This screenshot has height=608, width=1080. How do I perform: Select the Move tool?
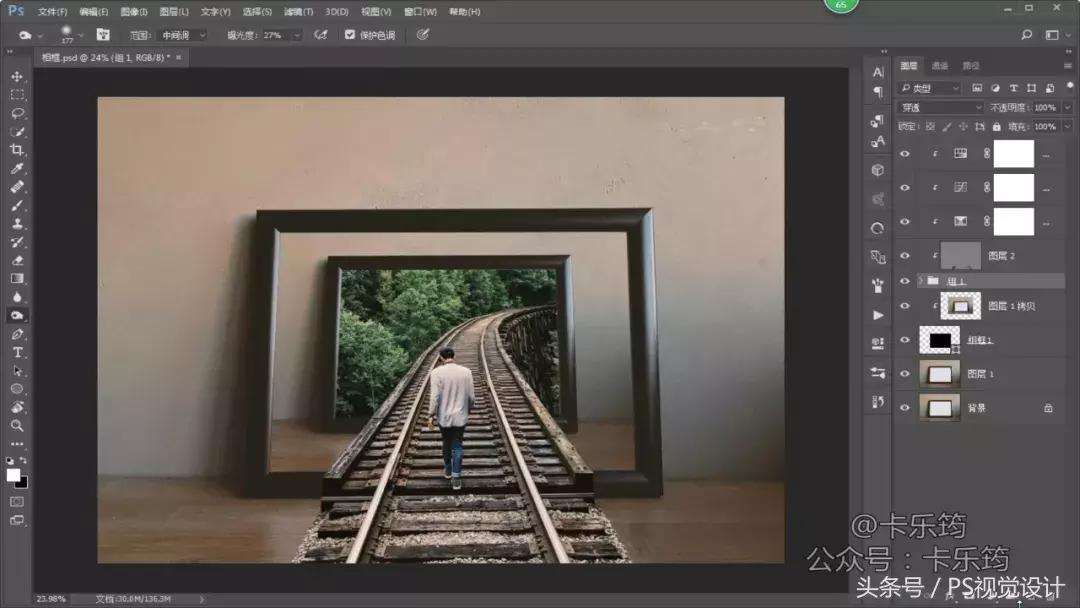(17, 77)
